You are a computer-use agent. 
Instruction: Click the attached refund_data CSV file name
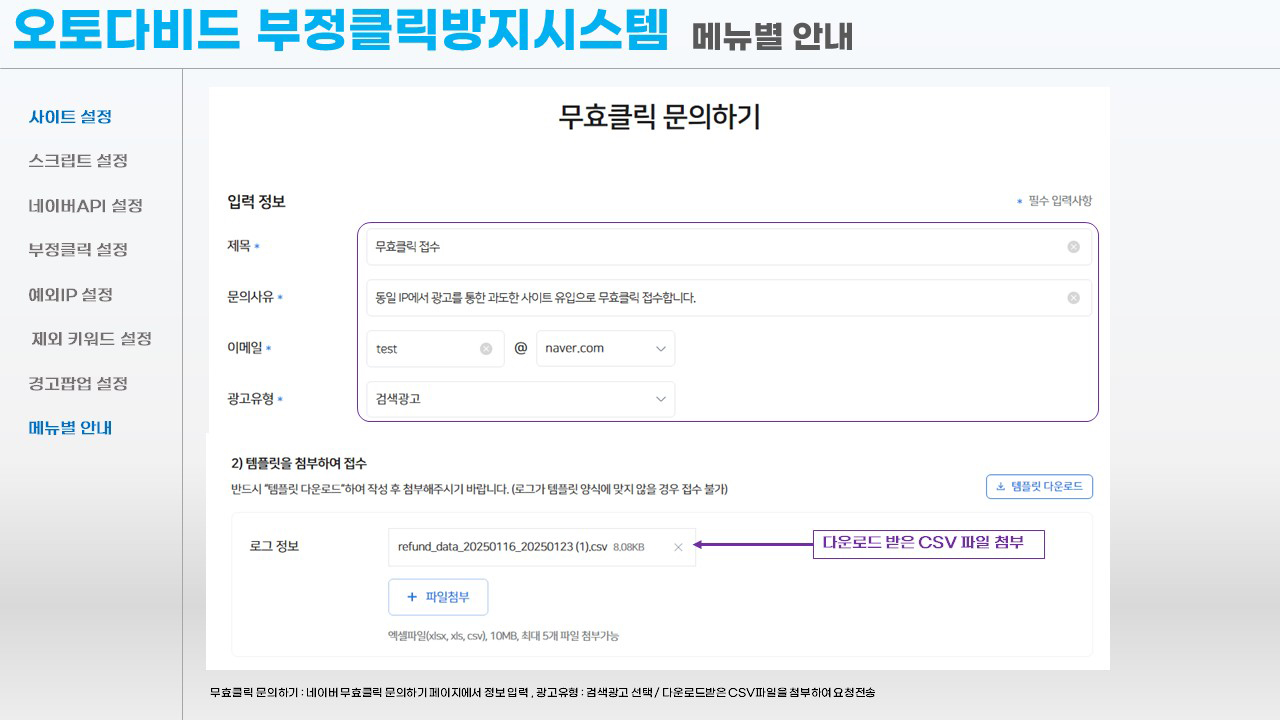[502, 547]
